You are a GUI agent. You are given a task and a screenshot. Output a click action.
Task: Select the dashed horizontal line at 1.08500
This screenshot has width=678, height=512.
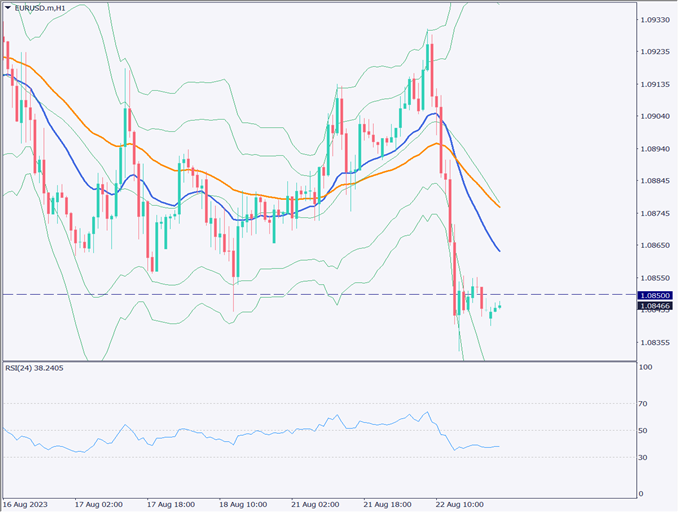[300, 294]
